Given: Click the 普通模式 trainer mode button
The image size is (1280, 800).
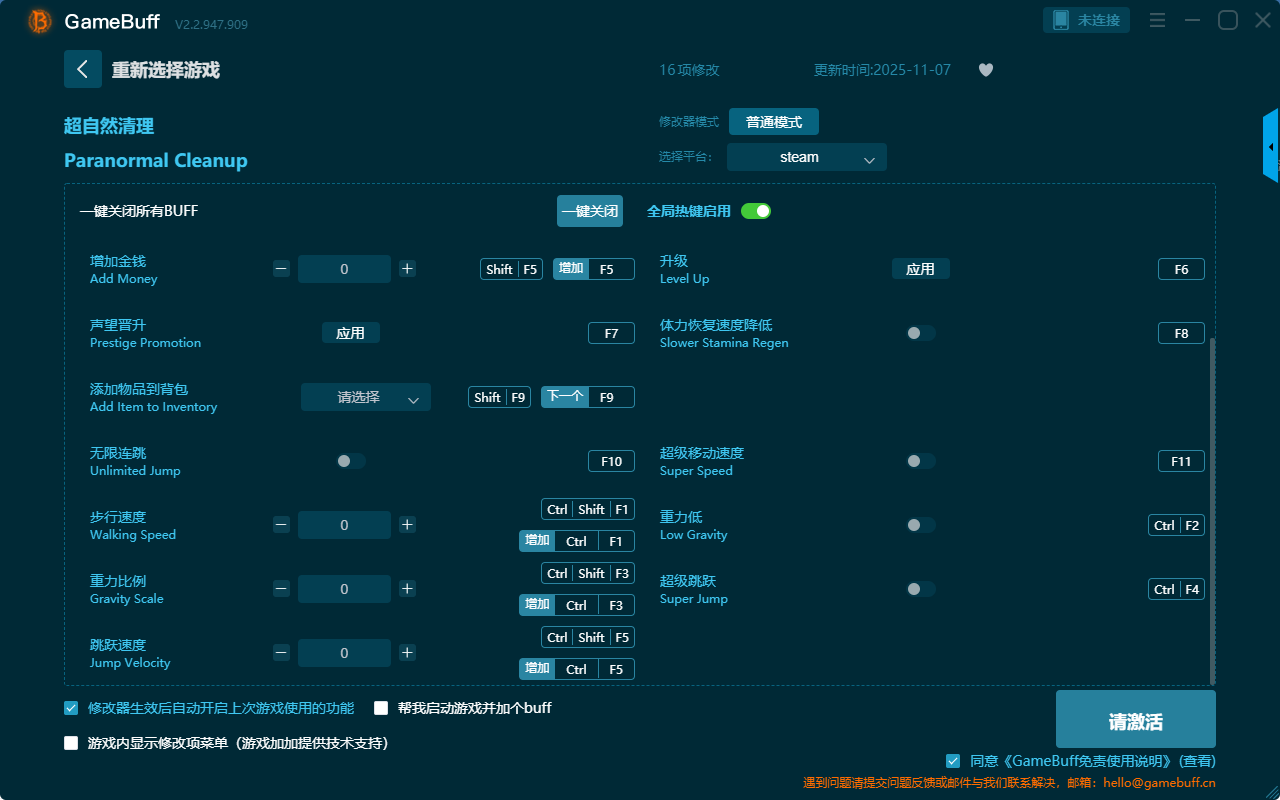Looking at the screenshot, I should tap(773, 122).
